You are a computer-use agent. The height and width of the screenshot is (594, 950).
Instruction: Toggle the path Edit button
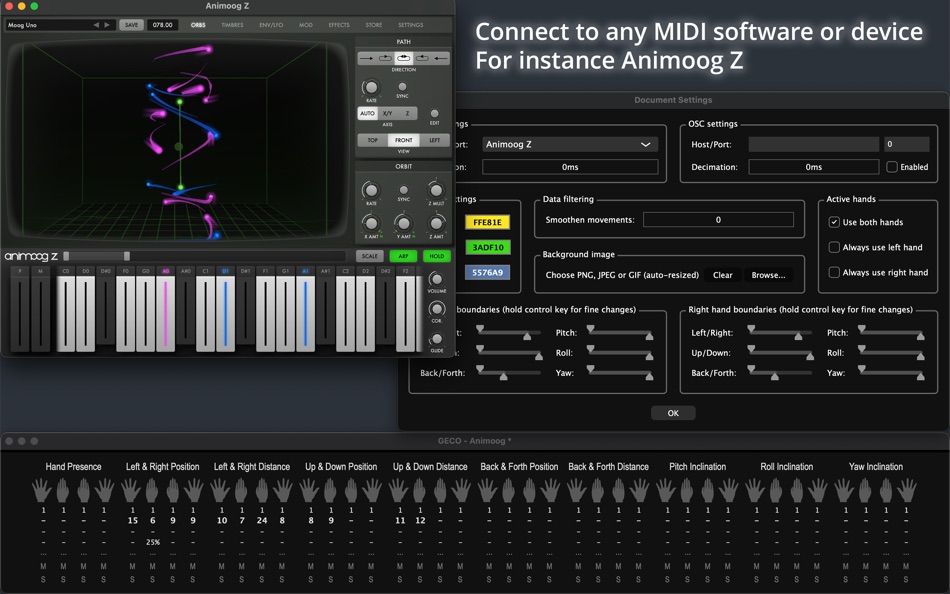(434, 113)
